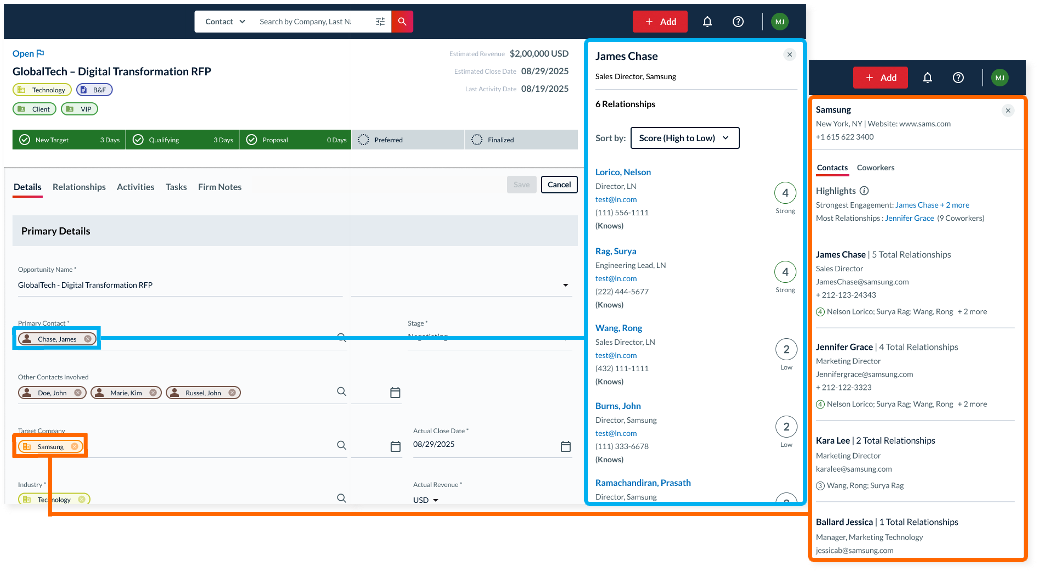Expand the dropdown arrow beside Opportunity Name
This screenshot has width=1040, height=574.
(x=566, y=285)
